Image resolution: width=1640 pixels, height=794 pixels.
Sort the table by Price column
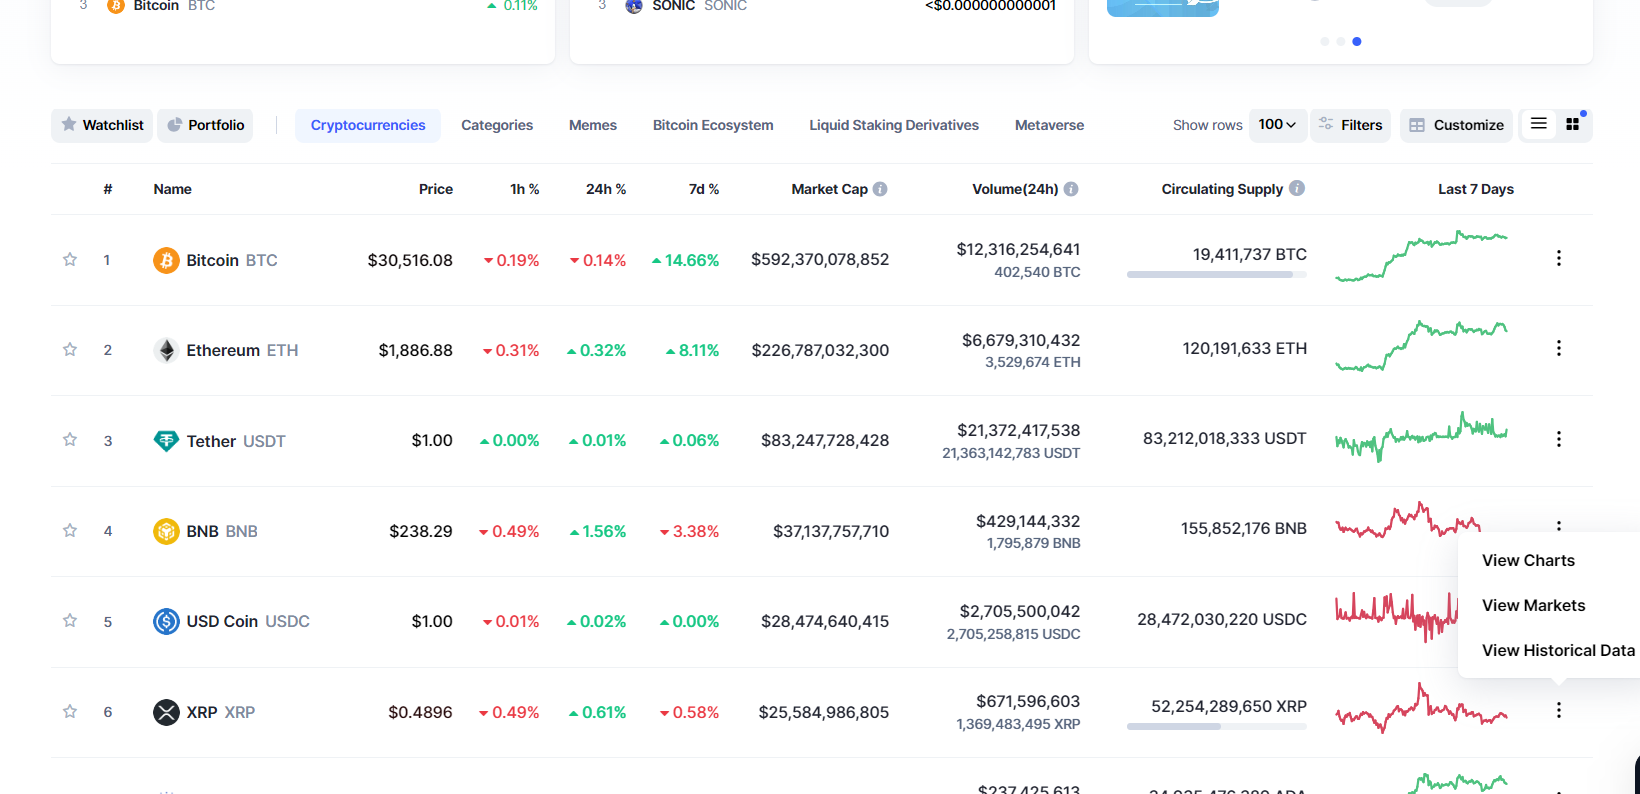tap(436, 189)
